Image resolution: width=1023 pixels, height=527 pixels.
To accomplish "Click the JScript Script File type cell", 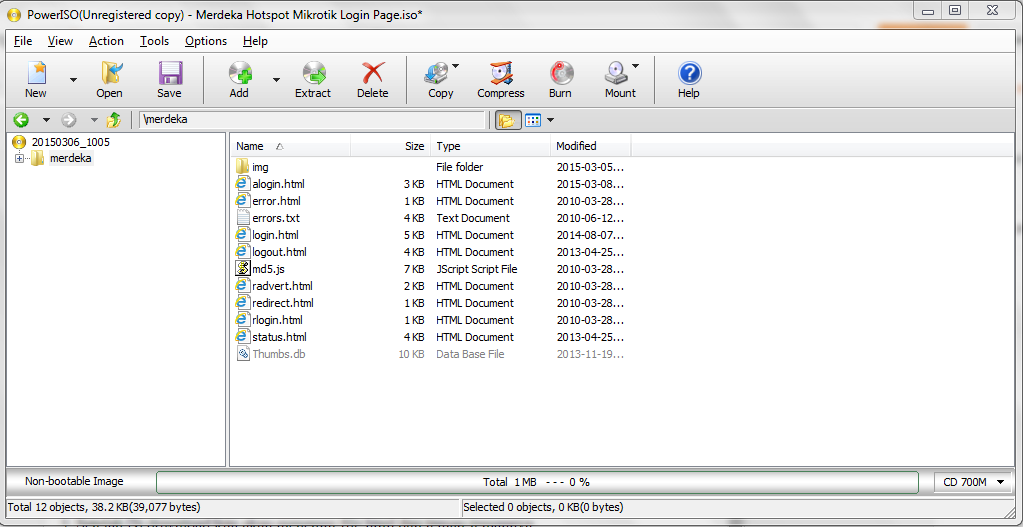I will [477, 269].
